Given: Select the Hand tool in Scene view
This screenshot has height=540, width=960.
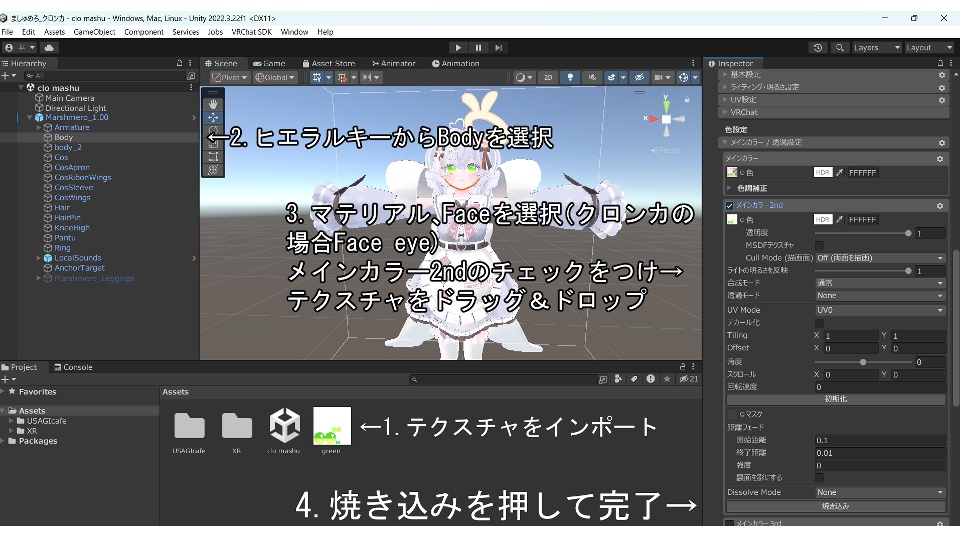Looking at the screenshot, I should 212,104.
